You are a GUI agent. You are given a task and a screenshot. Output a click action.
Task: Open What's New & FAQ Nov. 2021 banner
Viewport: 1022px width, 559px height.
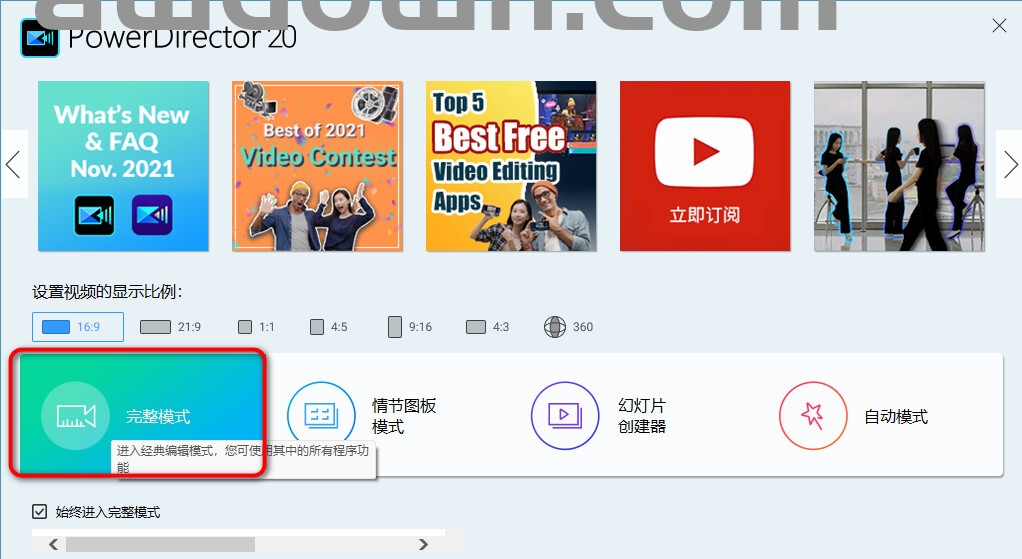123,166
